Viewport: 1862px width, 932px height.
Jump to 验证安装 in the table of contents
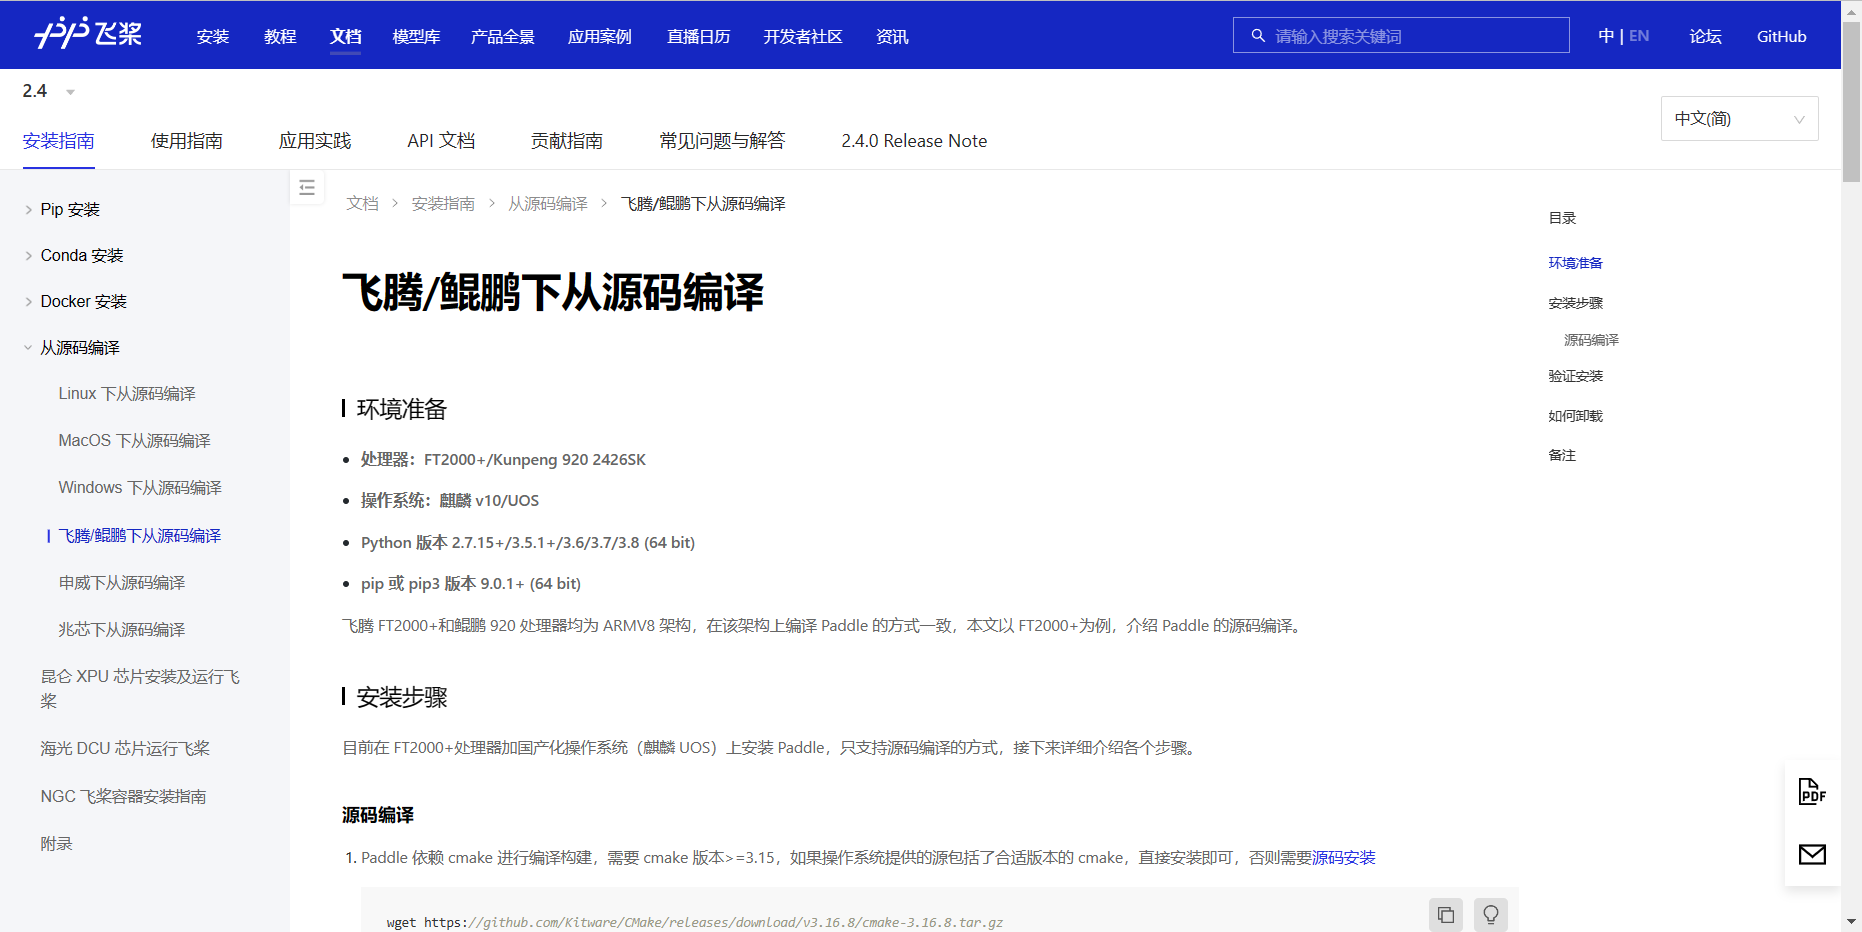tap(1575, 375)
